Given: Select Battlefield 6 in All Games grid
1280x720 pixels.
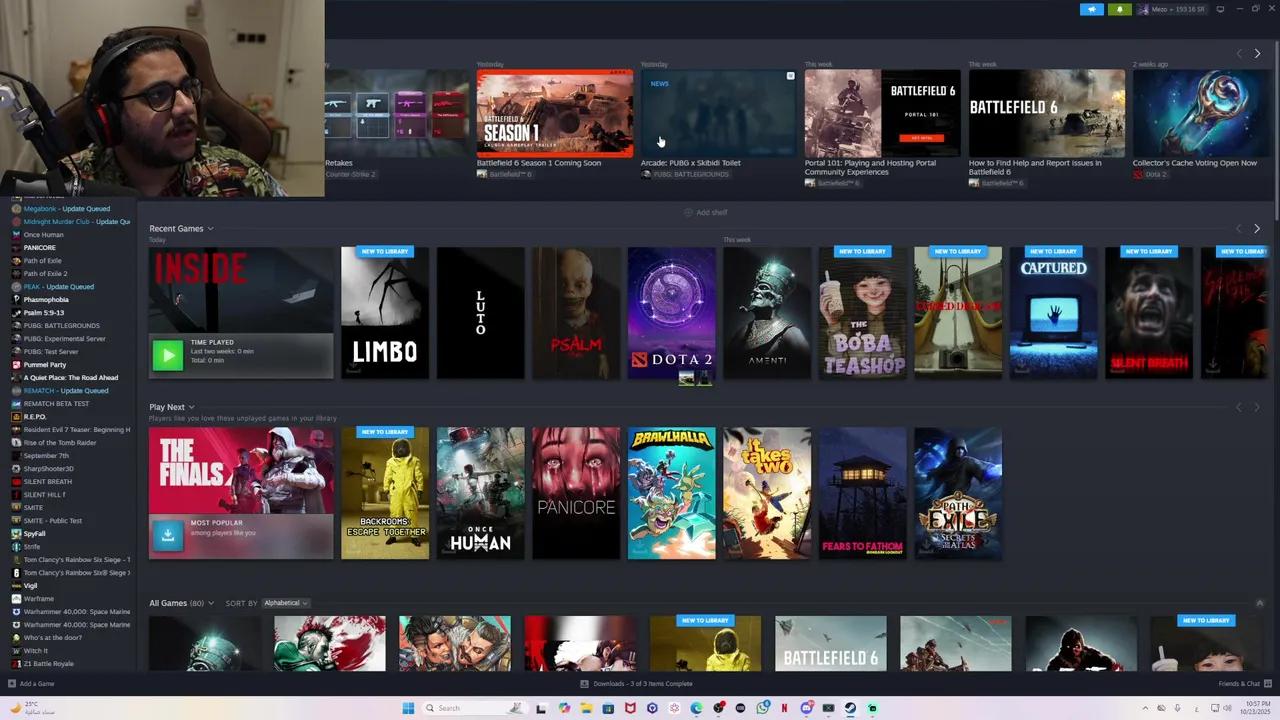Looking at the screenshot, I should 831,643.
